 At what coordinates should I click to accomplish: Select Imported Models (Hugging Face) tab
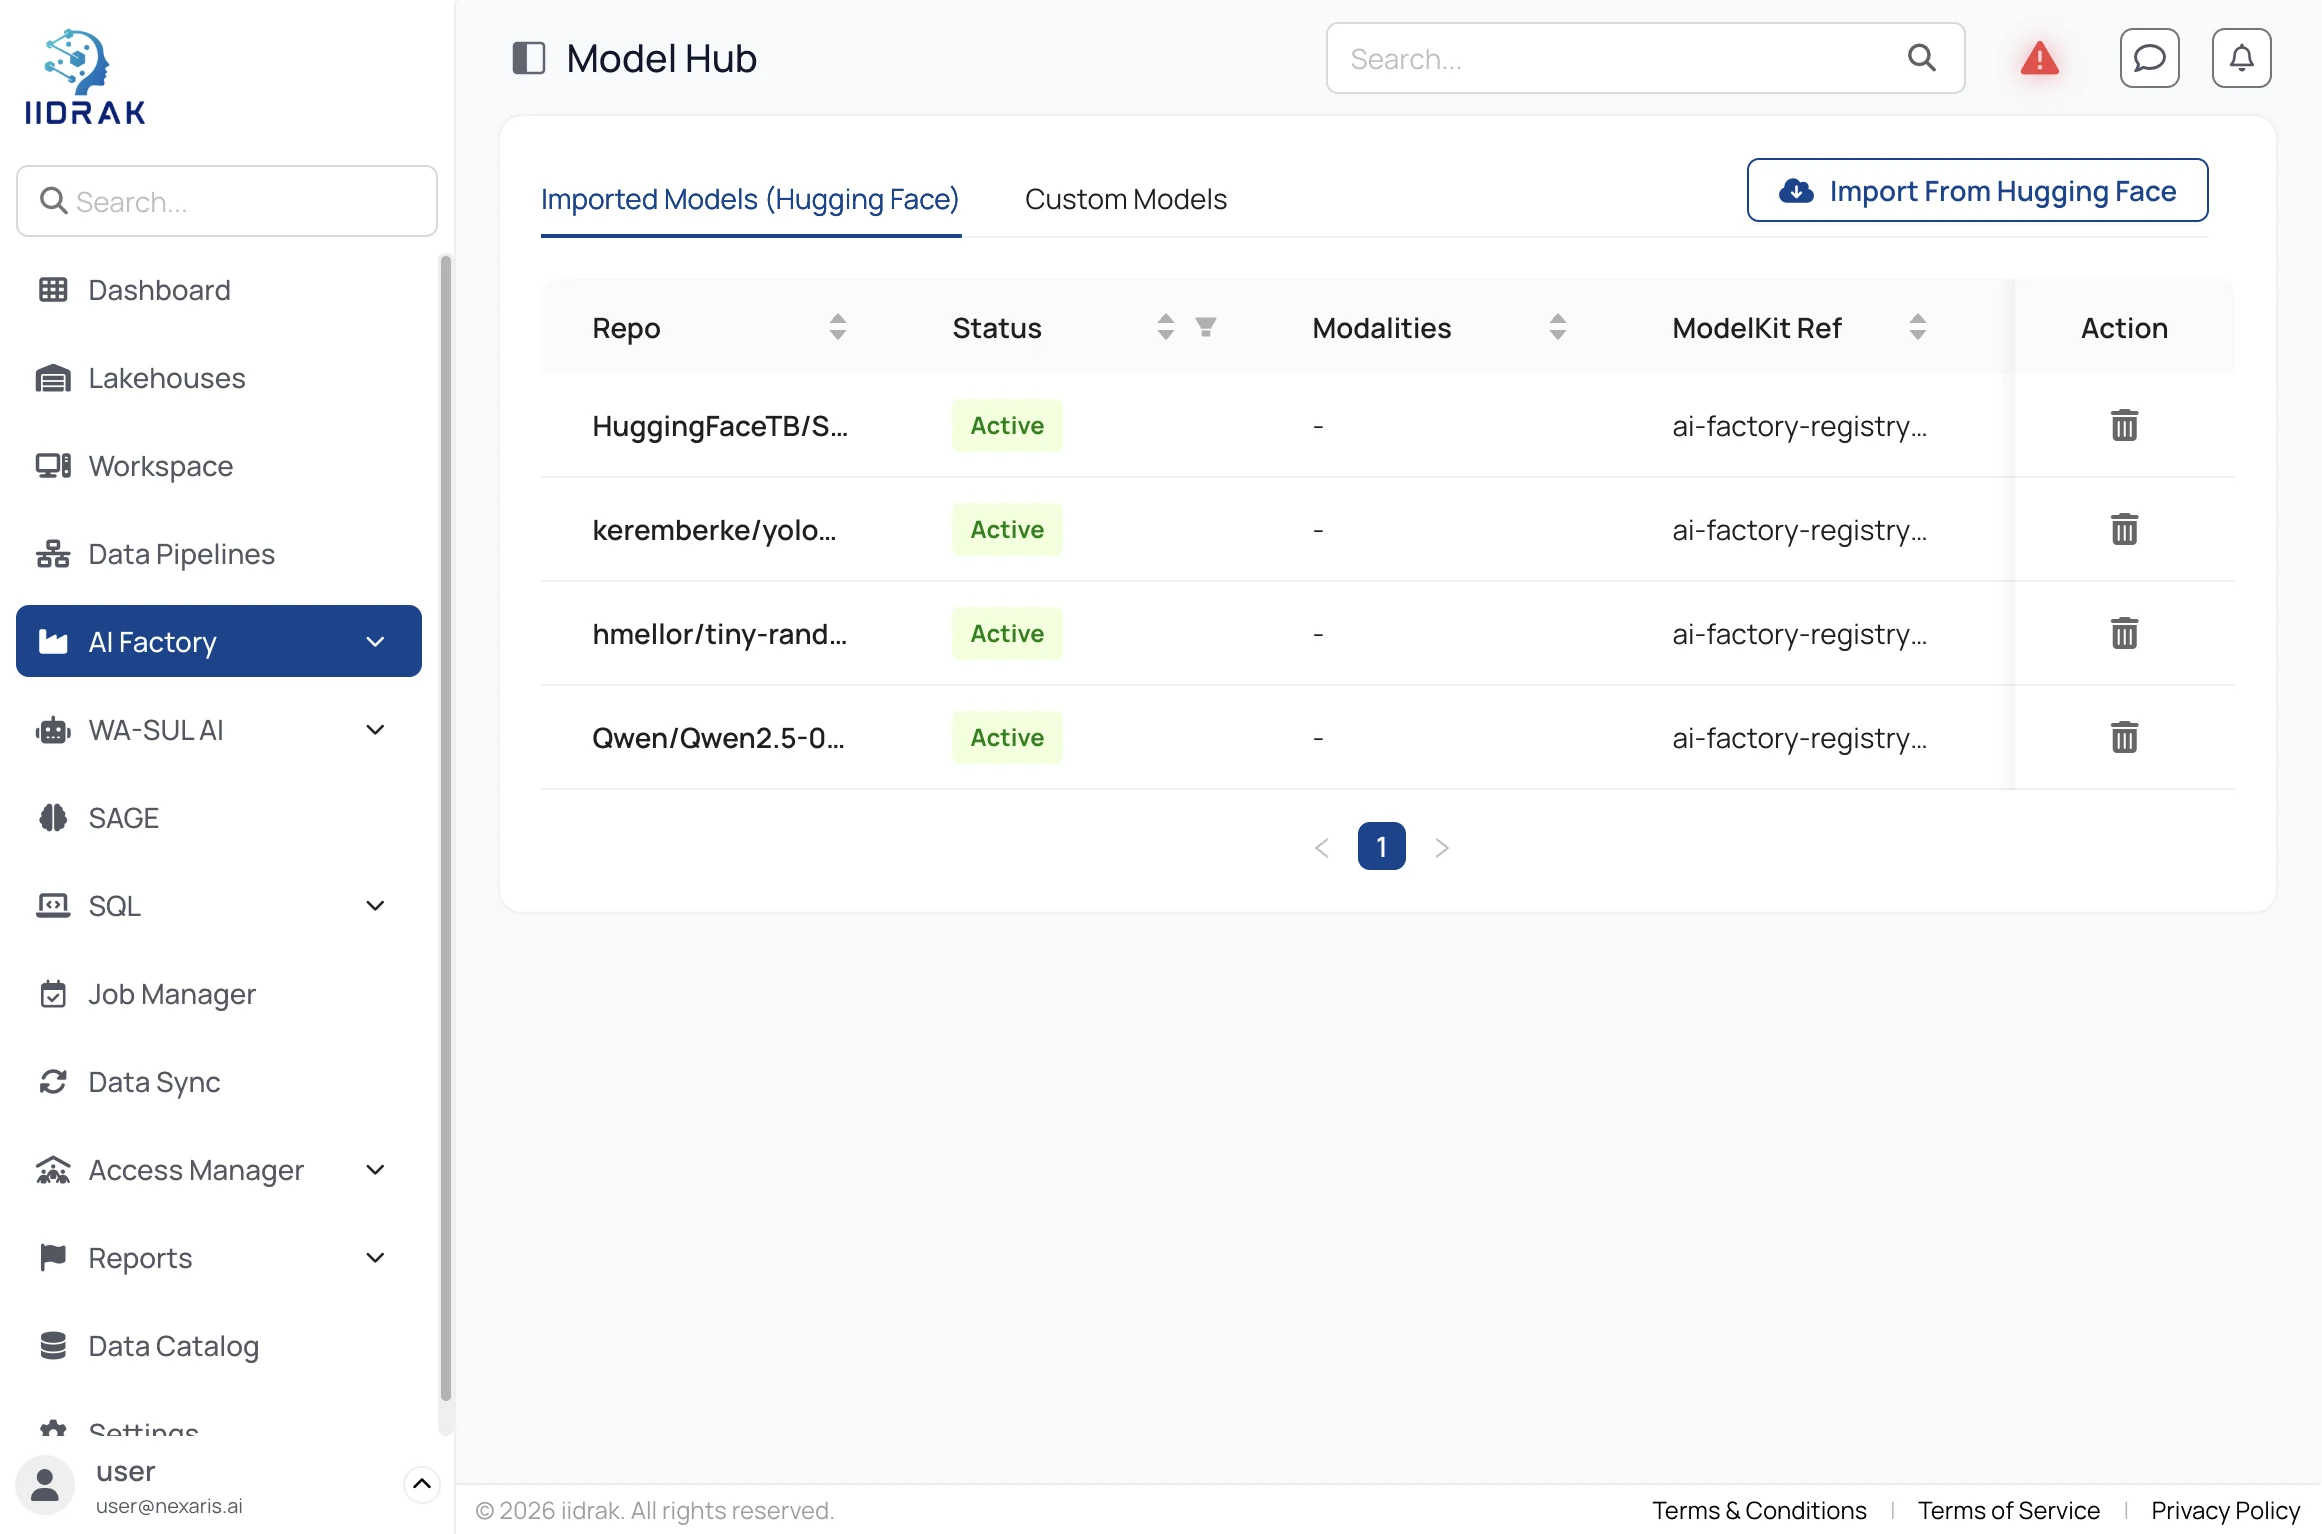point(750,199)
